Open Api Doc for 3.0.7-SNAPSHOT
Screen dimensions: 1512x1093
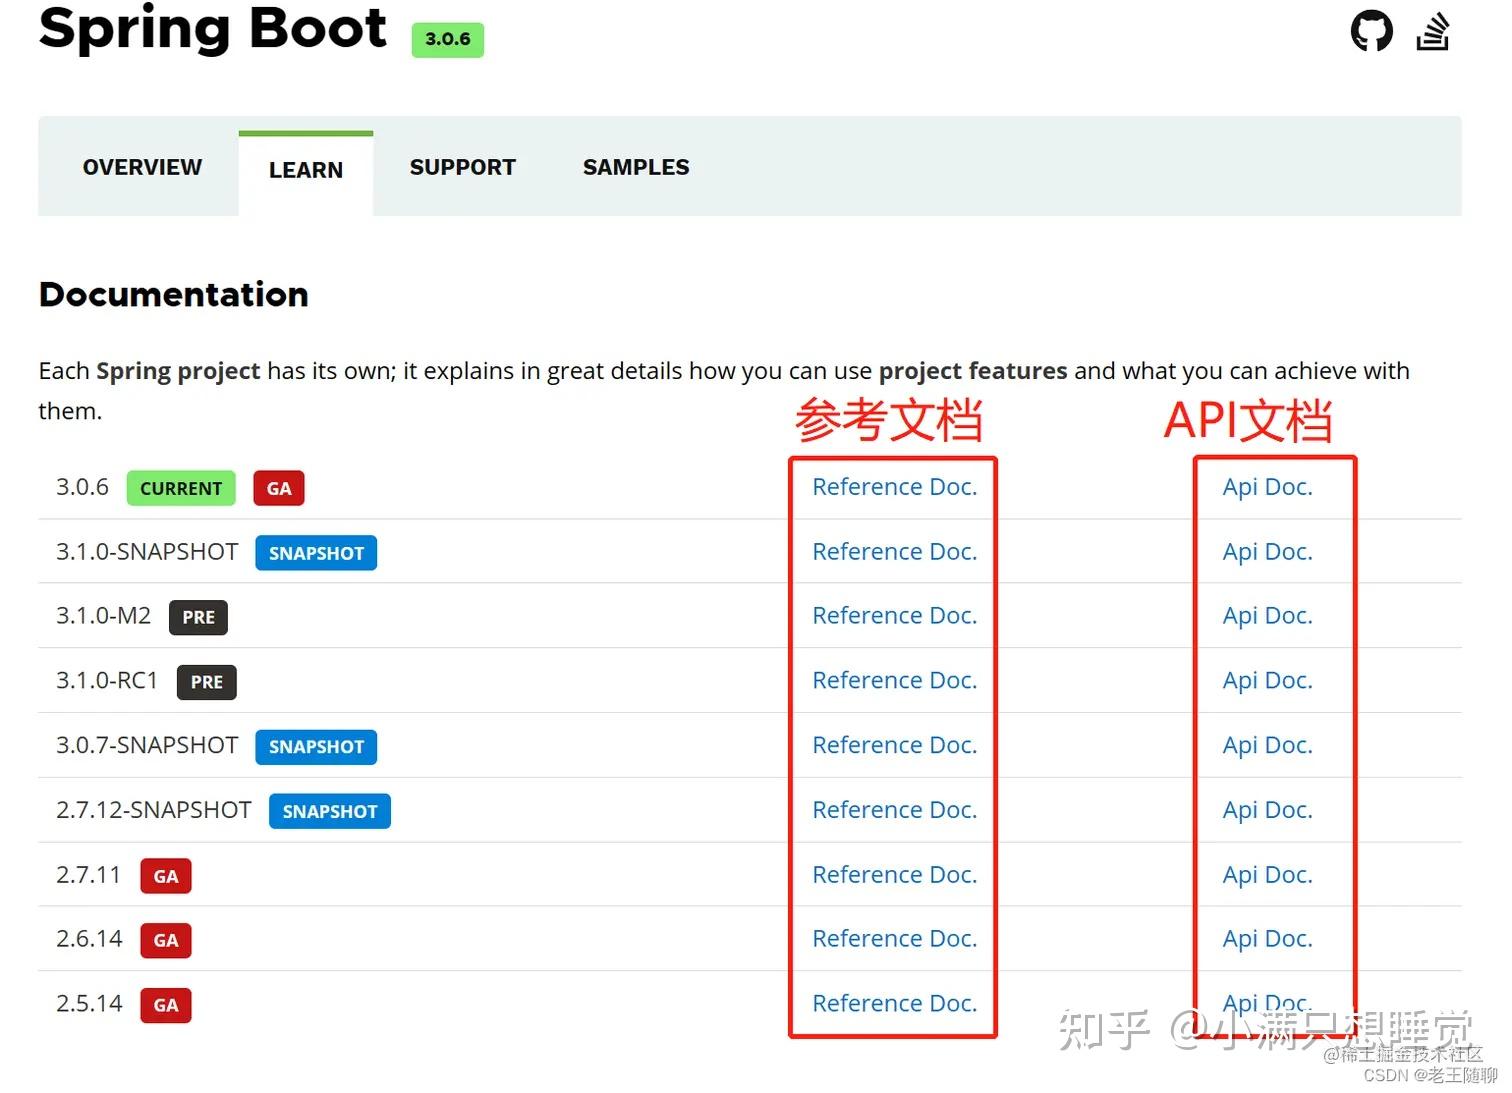[1267, 745]
